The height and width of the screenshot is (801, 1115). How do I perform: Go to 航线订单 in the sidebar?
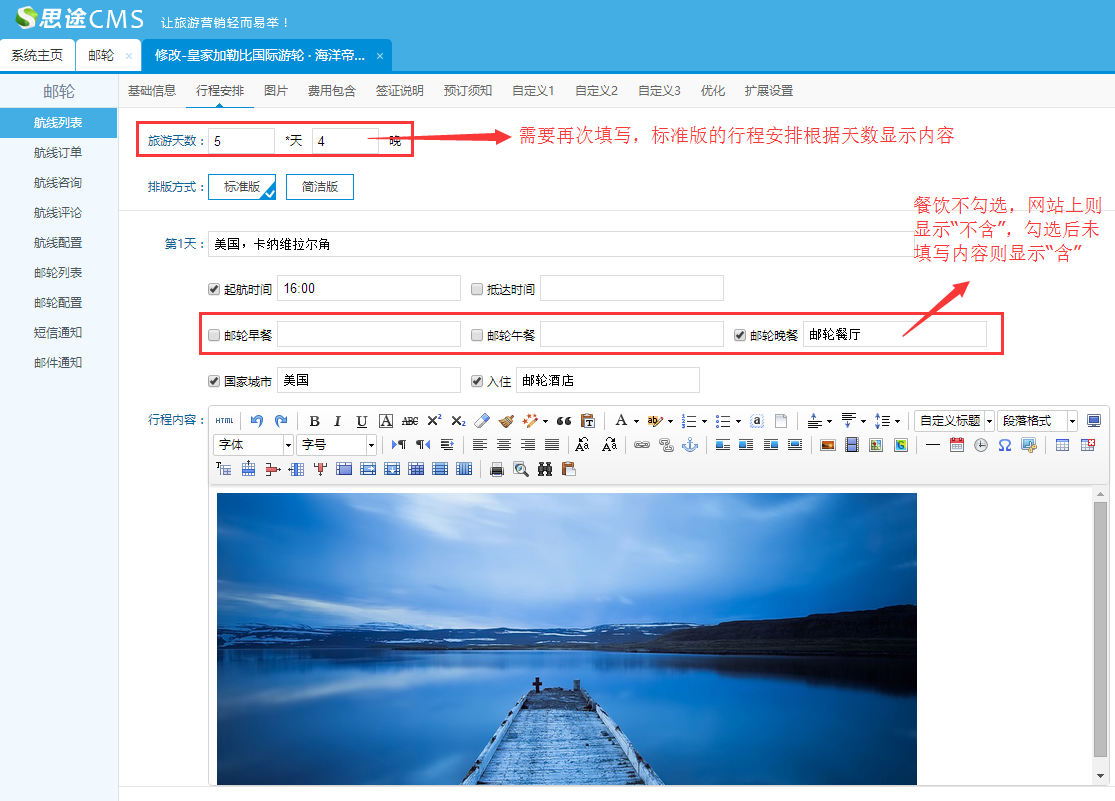pyautogui.click(x=58, y=153)
